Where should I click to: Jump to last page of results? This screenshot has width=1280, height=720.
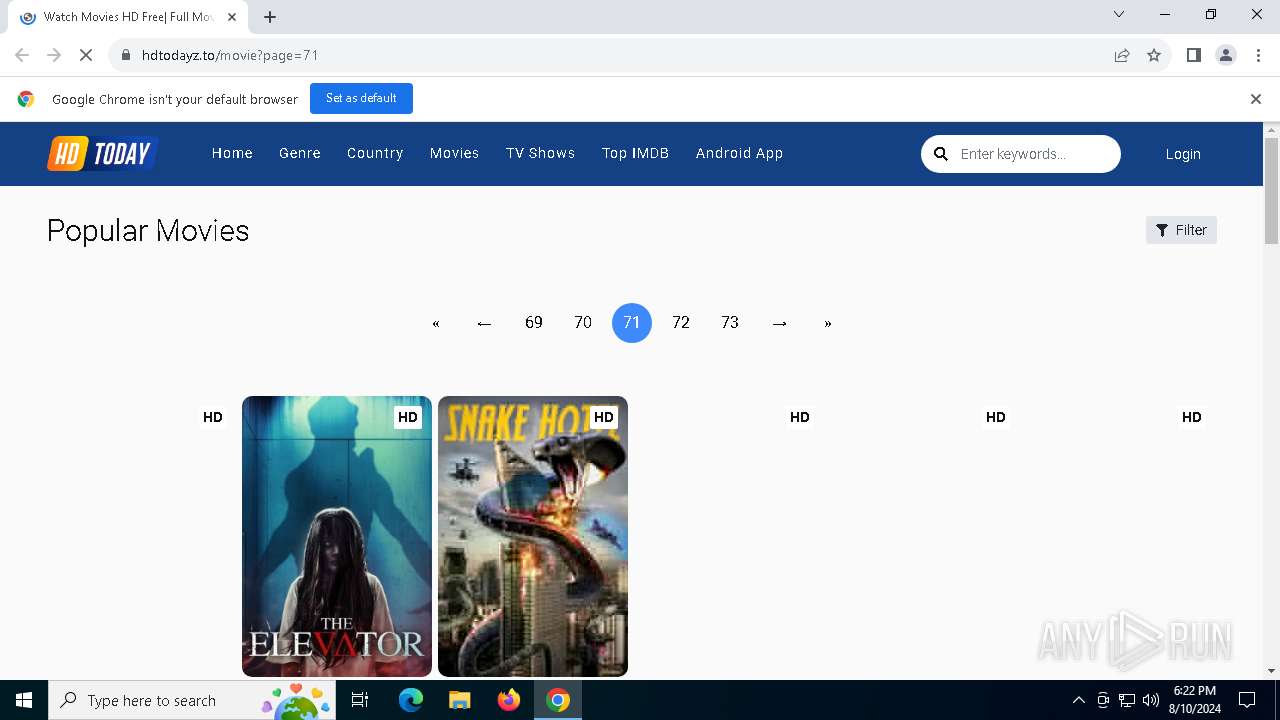(828, 323)
